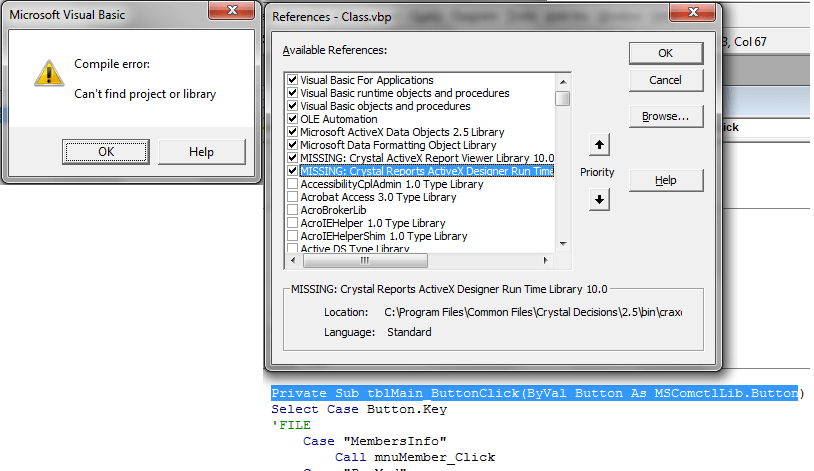This screenshot has height=471, width=814.
Task: Uncheck Visual Basic For Applications reference
Action: (292, 80)
